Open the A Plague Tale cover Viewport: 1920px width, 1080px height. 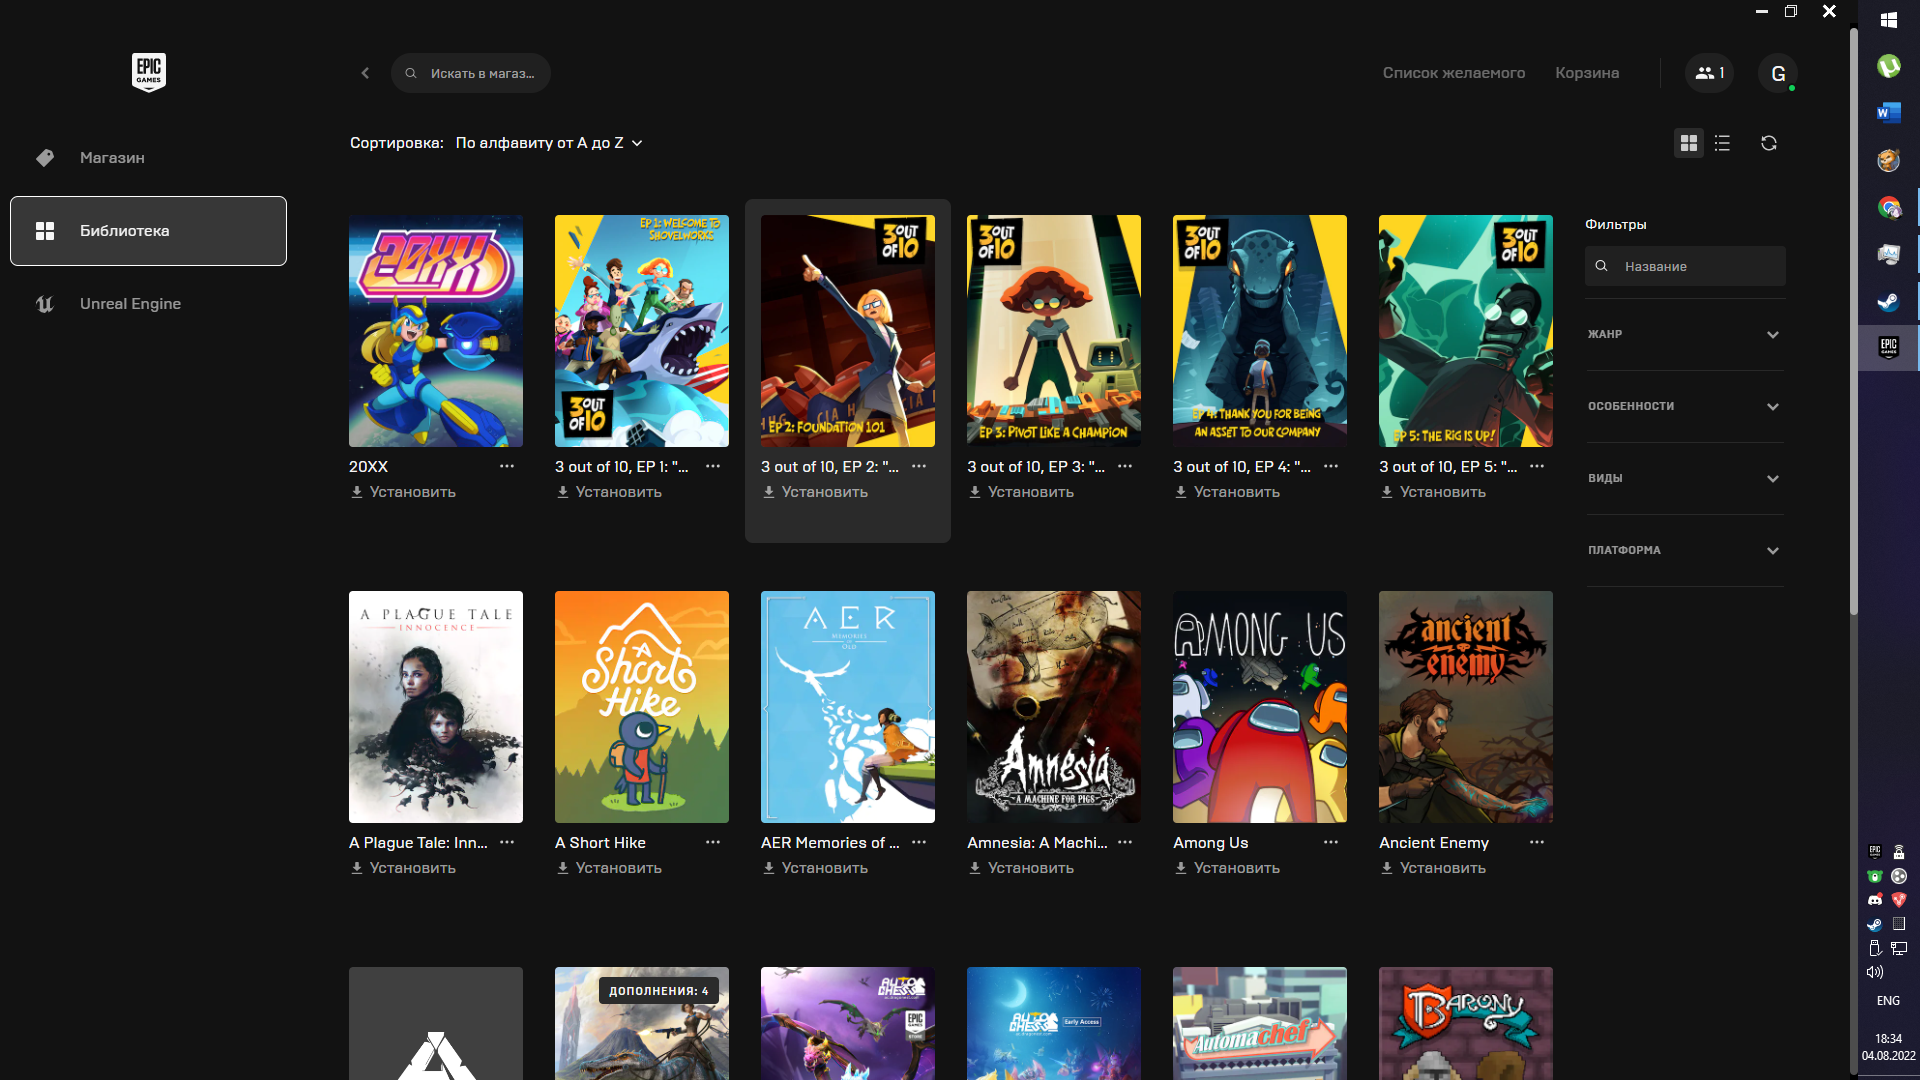pyautogui.click(x=436, y=707)
